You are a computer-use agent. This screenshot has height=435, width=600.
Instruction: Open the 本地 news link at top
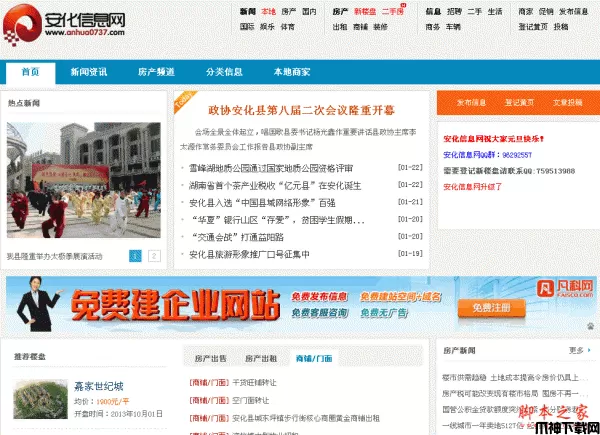268,12
